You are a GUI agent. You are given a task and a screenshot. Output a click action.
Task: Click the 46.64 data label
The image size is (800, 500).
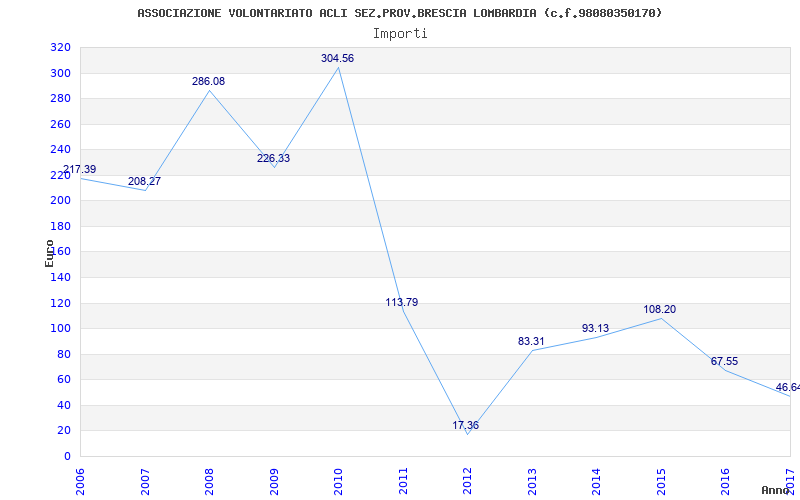tap(788, 388)
